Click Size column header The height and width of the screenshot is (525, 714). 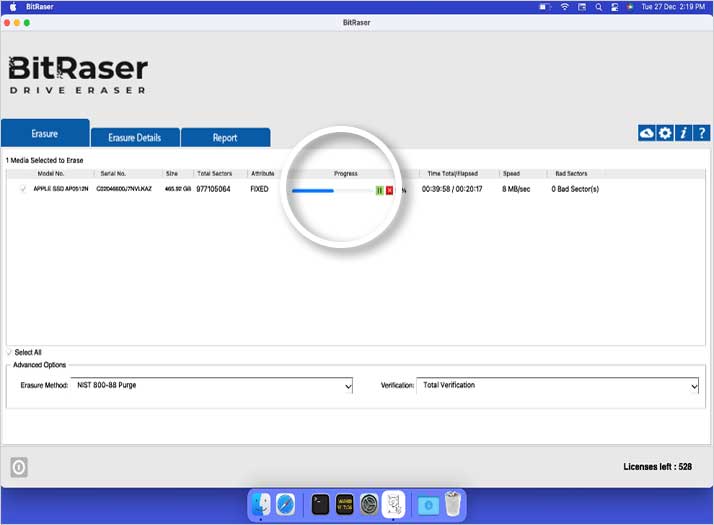172,173
